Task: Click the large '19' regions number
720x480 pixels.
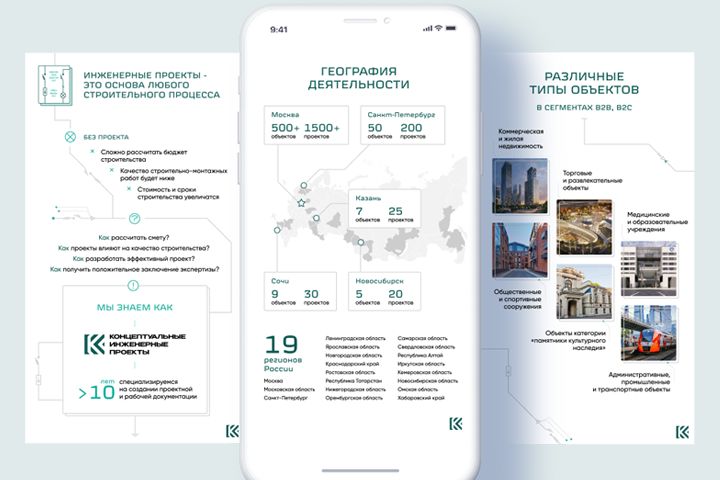Action: 281,344
